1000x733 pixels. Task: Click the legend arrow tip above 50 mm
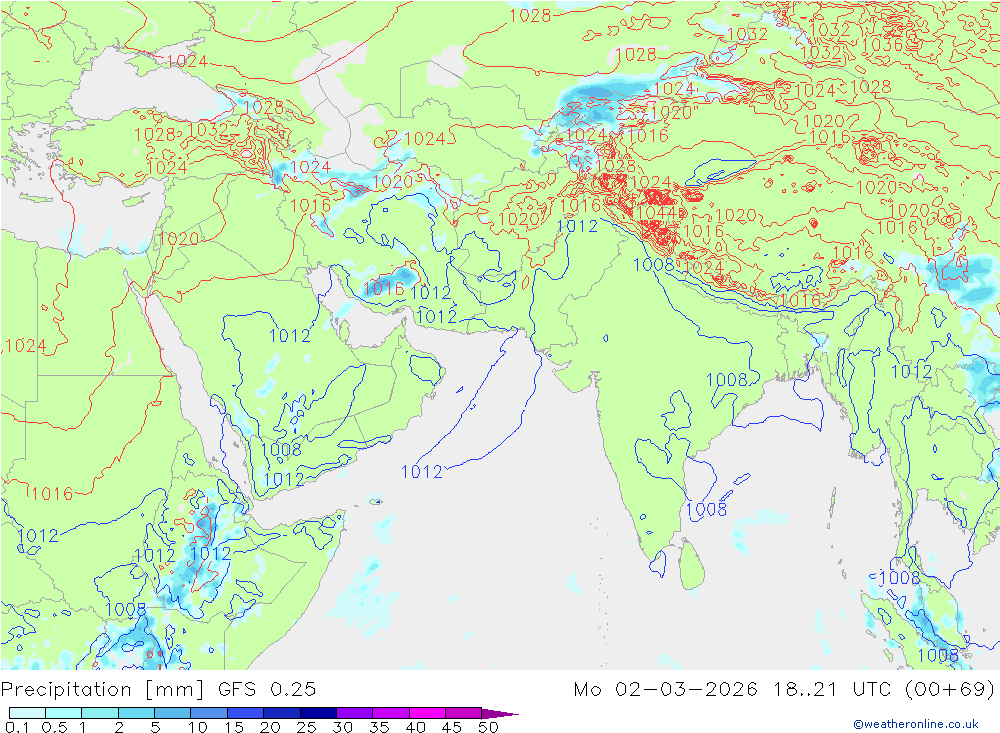point(500,713)
